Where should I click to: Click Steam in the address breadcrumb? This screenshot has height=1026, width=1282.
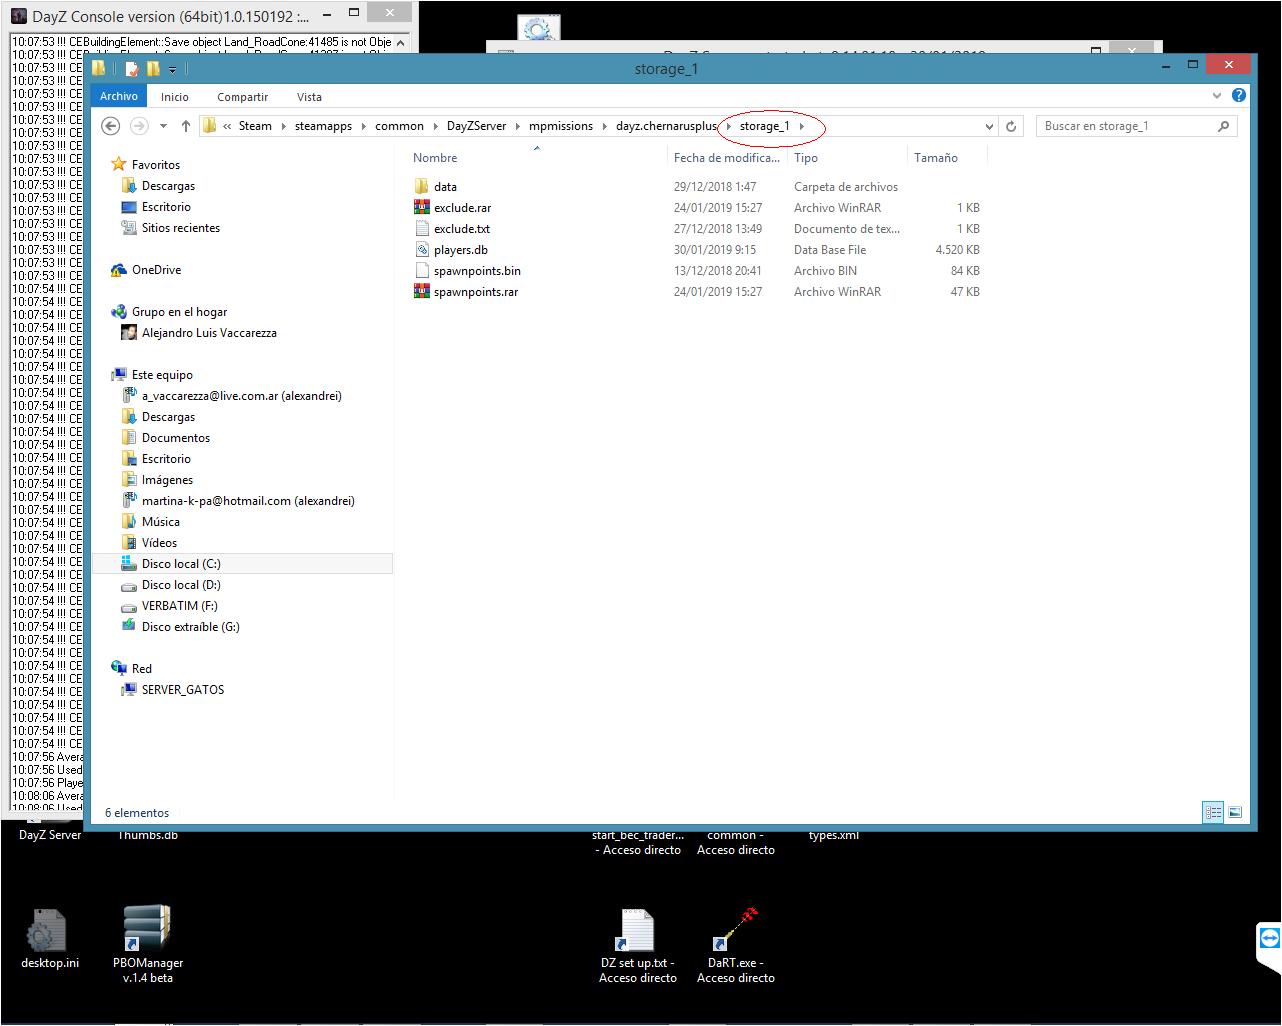point(255,126)
